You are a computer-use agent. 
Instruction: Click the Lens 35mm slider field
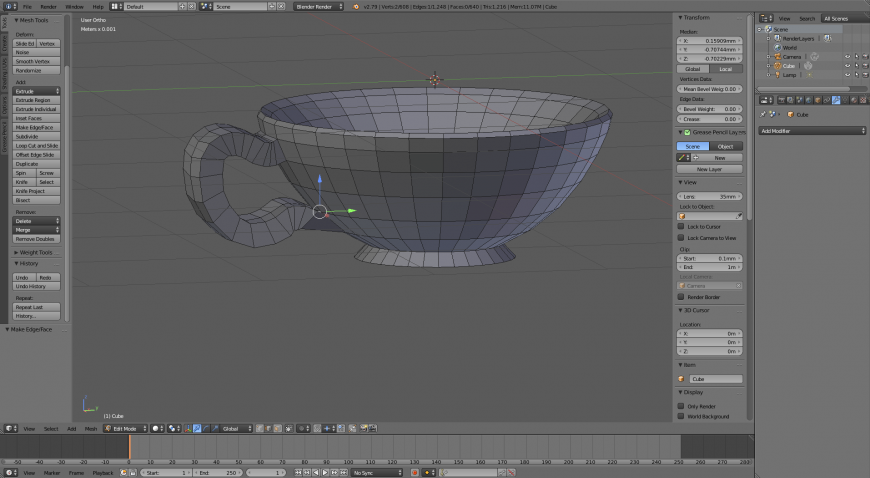[x=709, y=197]
